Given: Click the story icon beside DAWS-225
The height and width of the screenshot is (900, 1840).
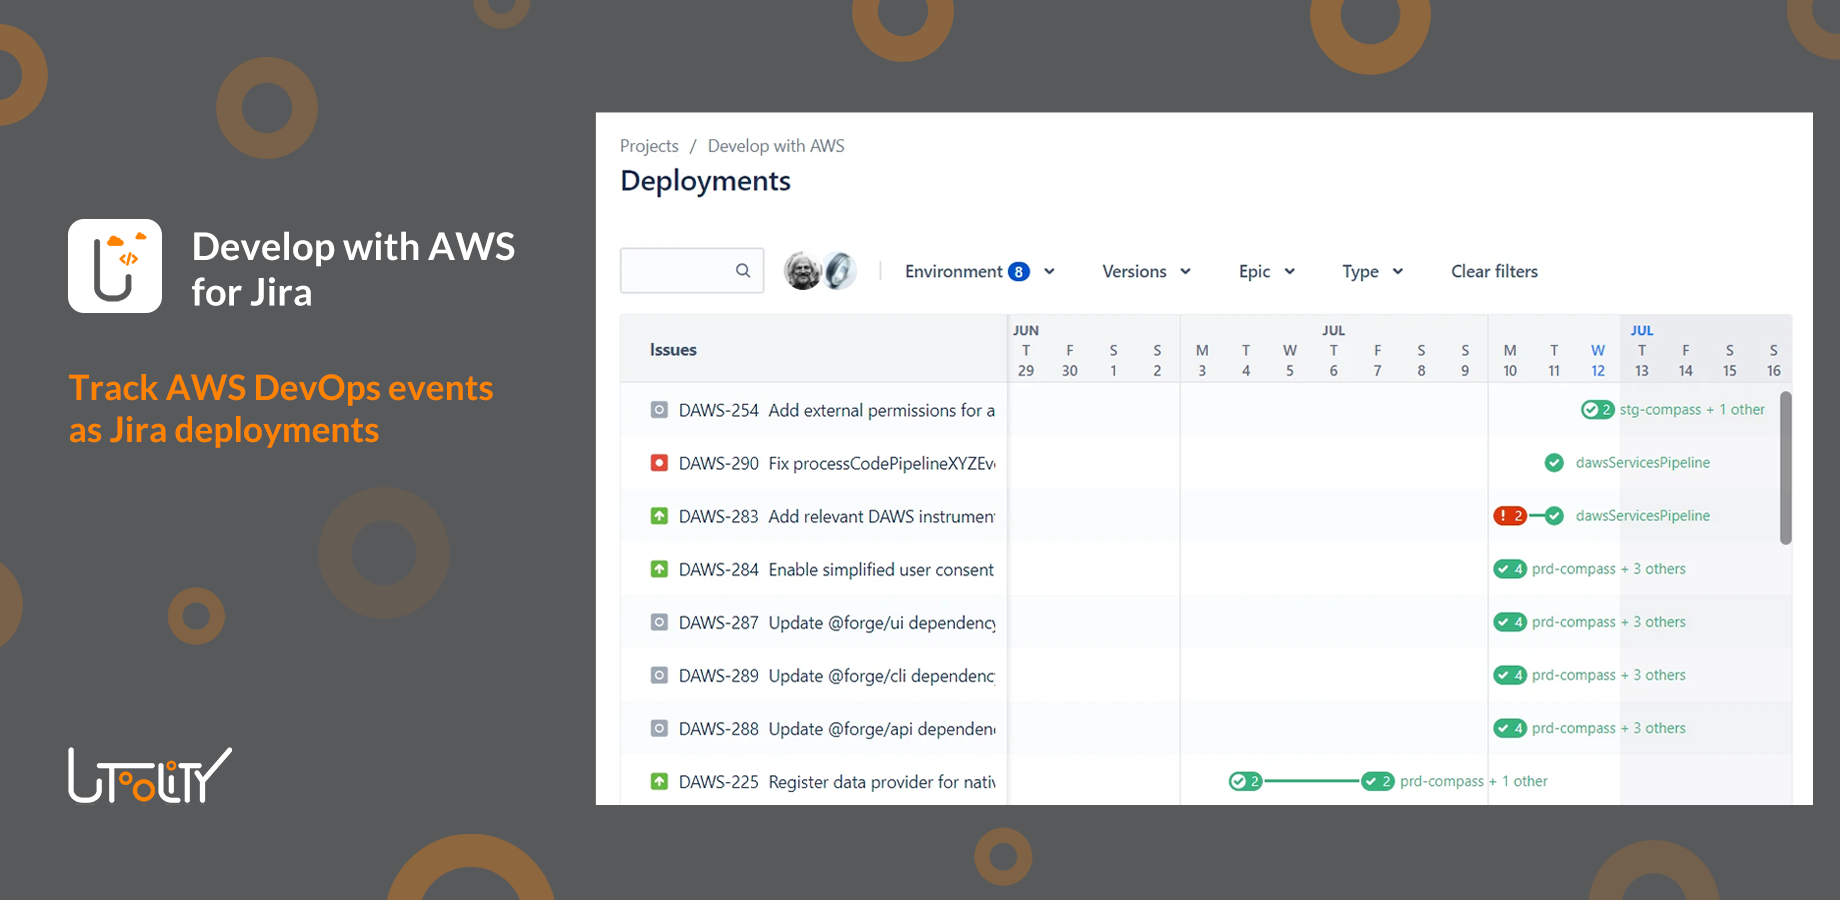Looking at the screenshot, I should [x=659, y=781].
